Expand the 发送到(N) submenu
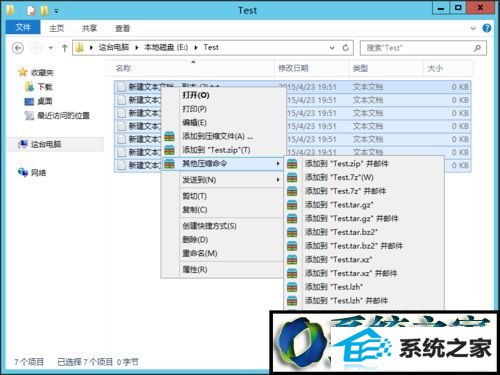 point(278,180)
